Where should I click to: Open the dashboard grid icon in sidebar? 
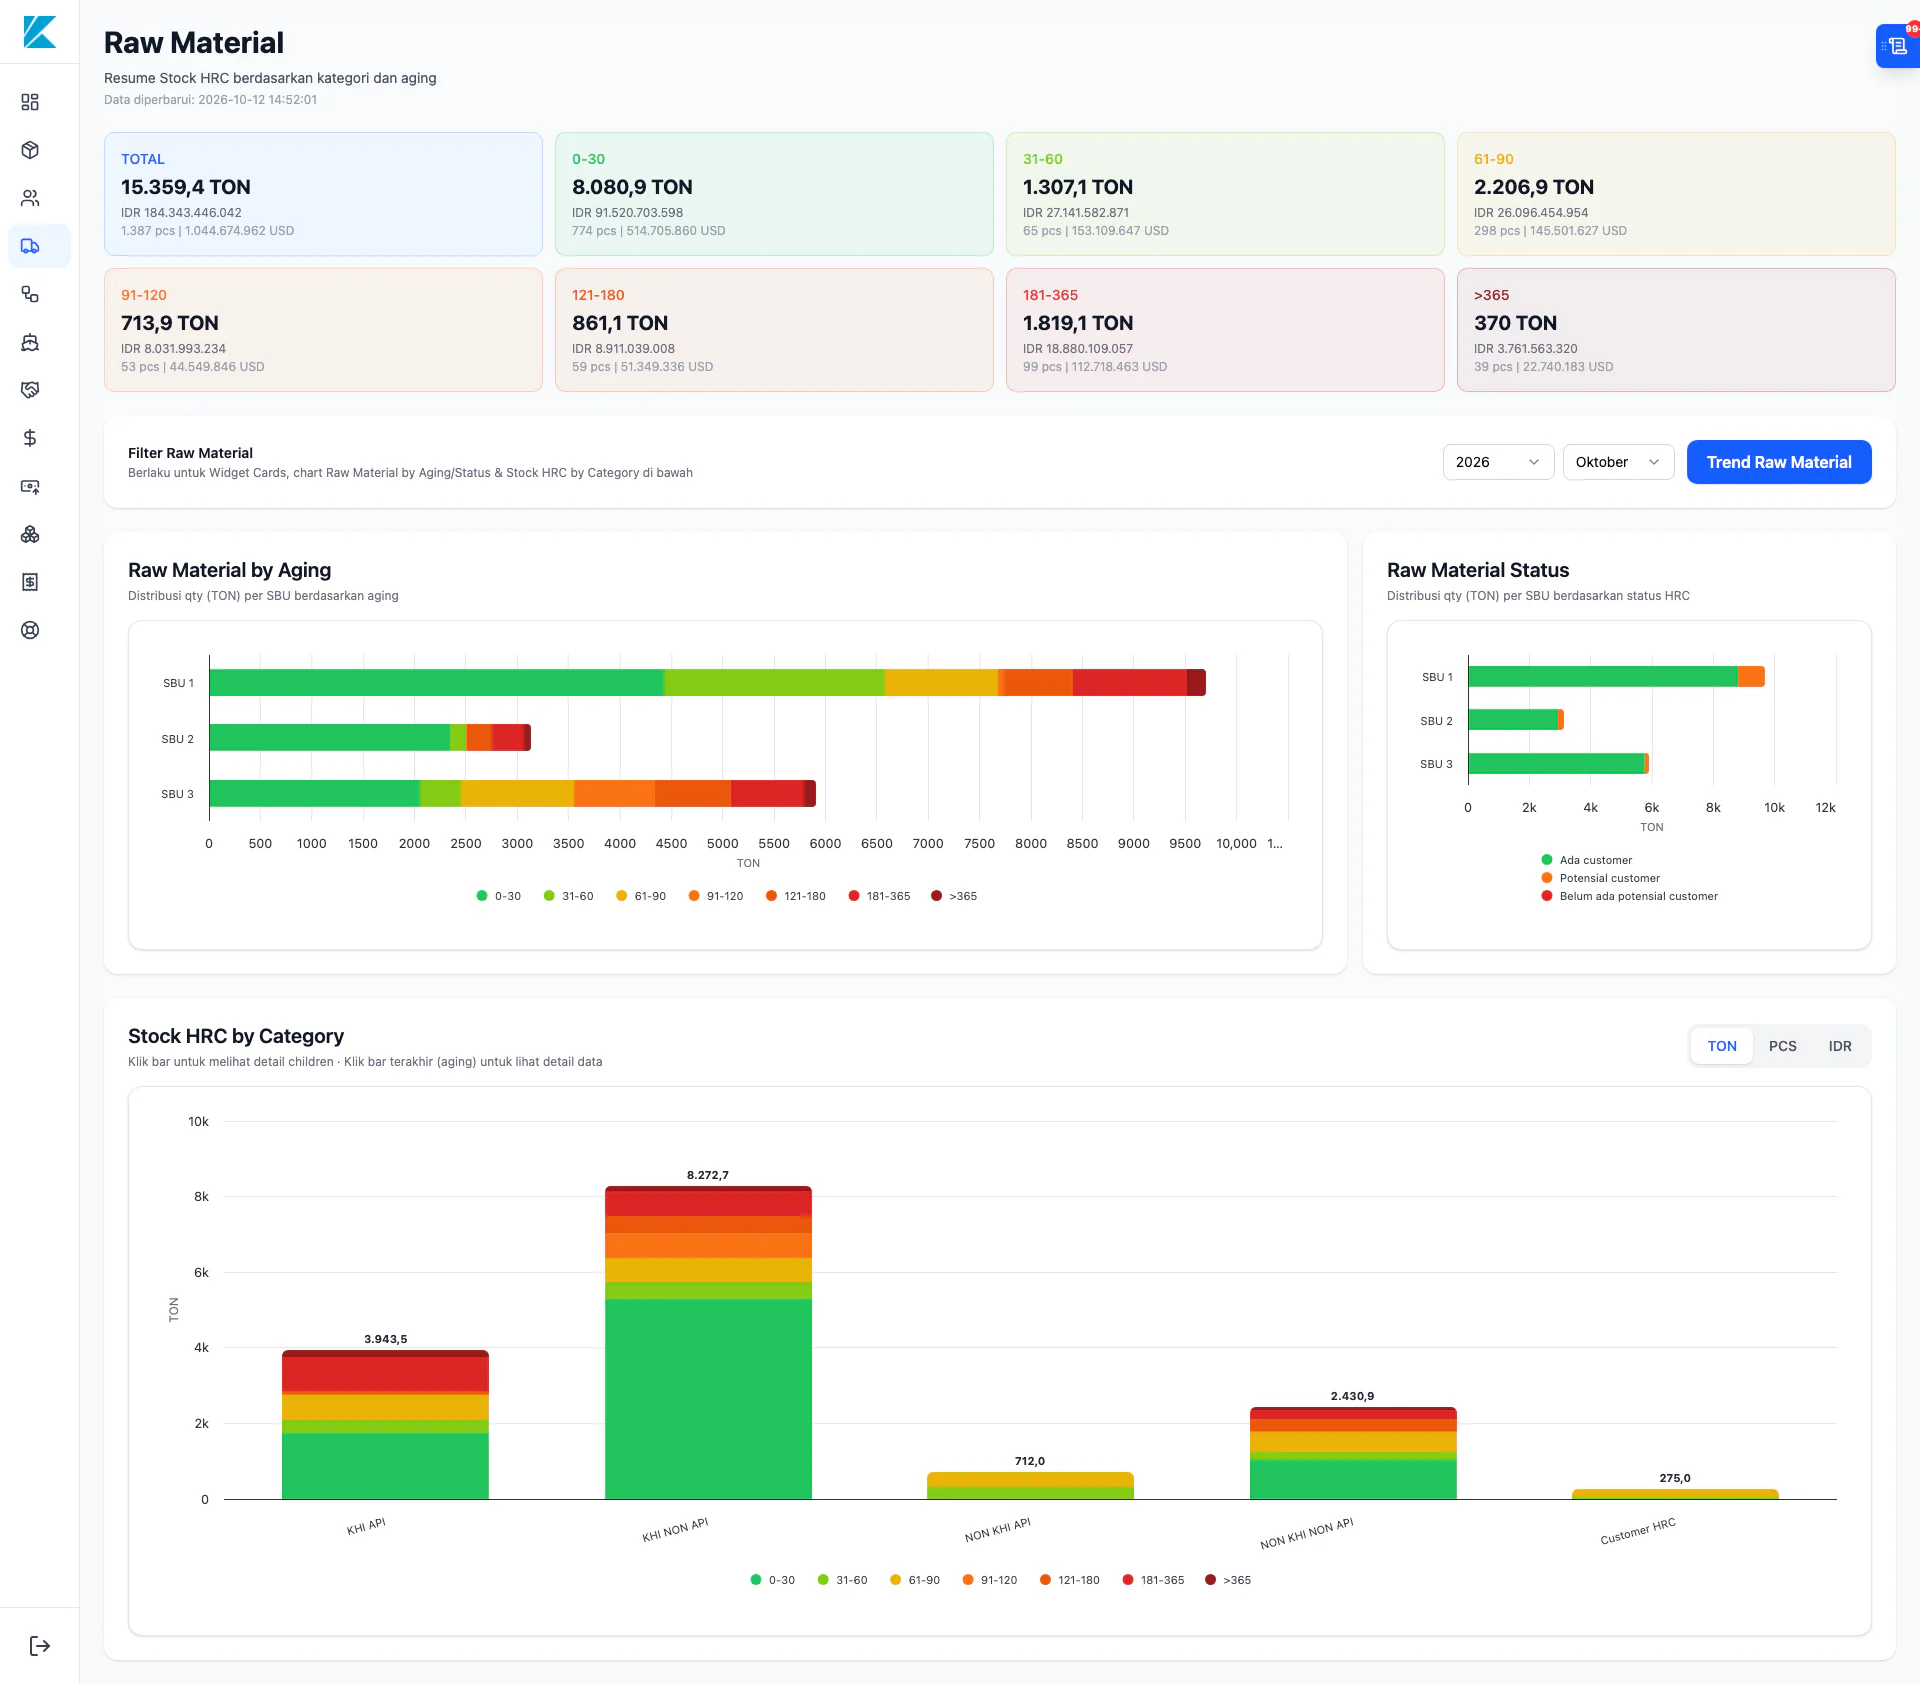point(30,102)
